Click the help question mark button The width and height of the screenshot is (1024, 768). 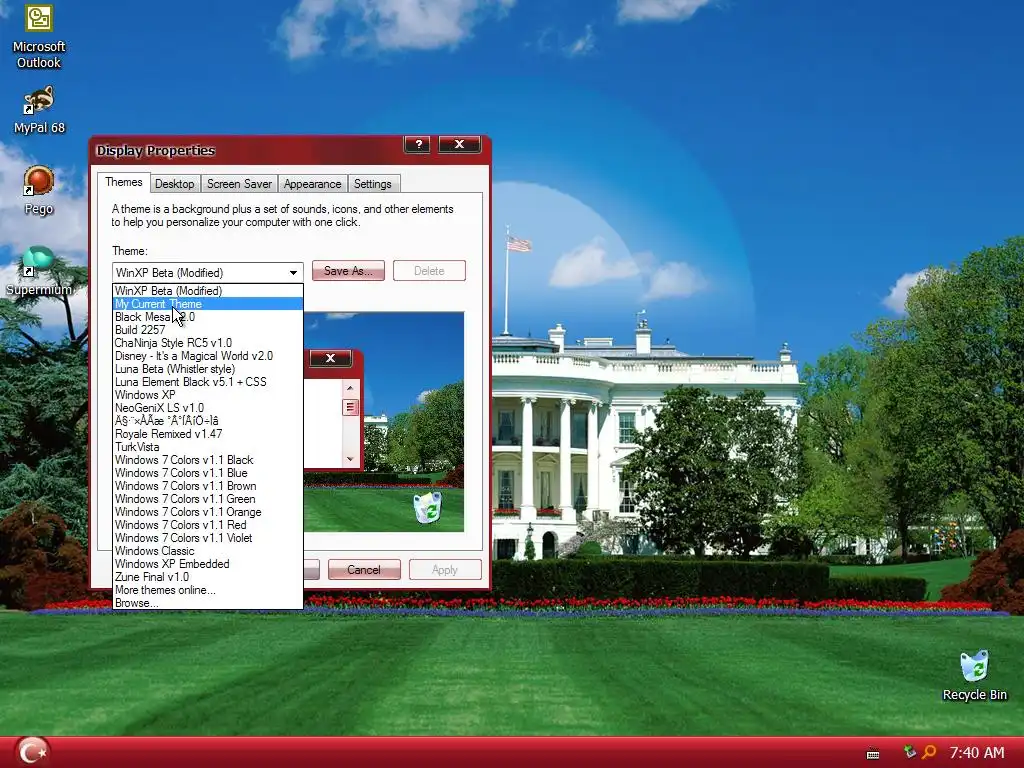pyautogui.click(x=418, y=144)
